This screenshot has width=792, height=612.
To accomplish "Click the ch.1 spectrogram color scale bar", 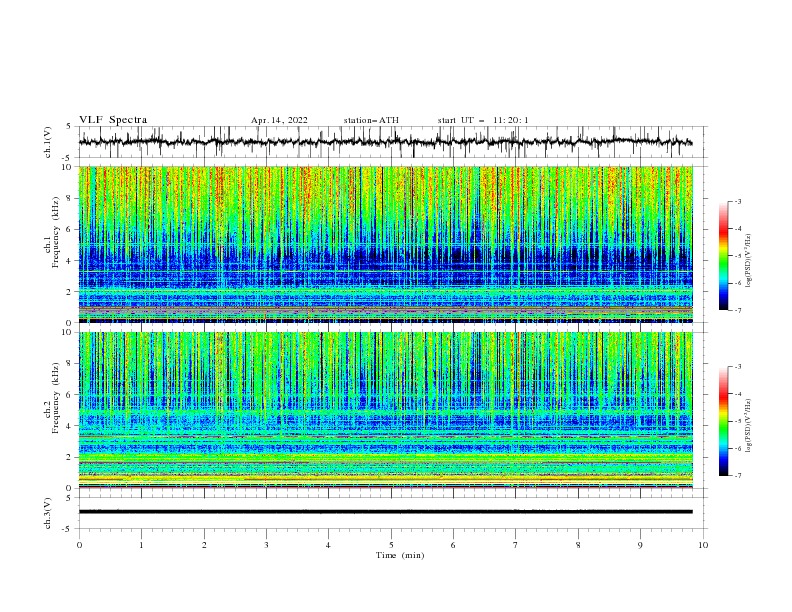I will click(723, 256).
